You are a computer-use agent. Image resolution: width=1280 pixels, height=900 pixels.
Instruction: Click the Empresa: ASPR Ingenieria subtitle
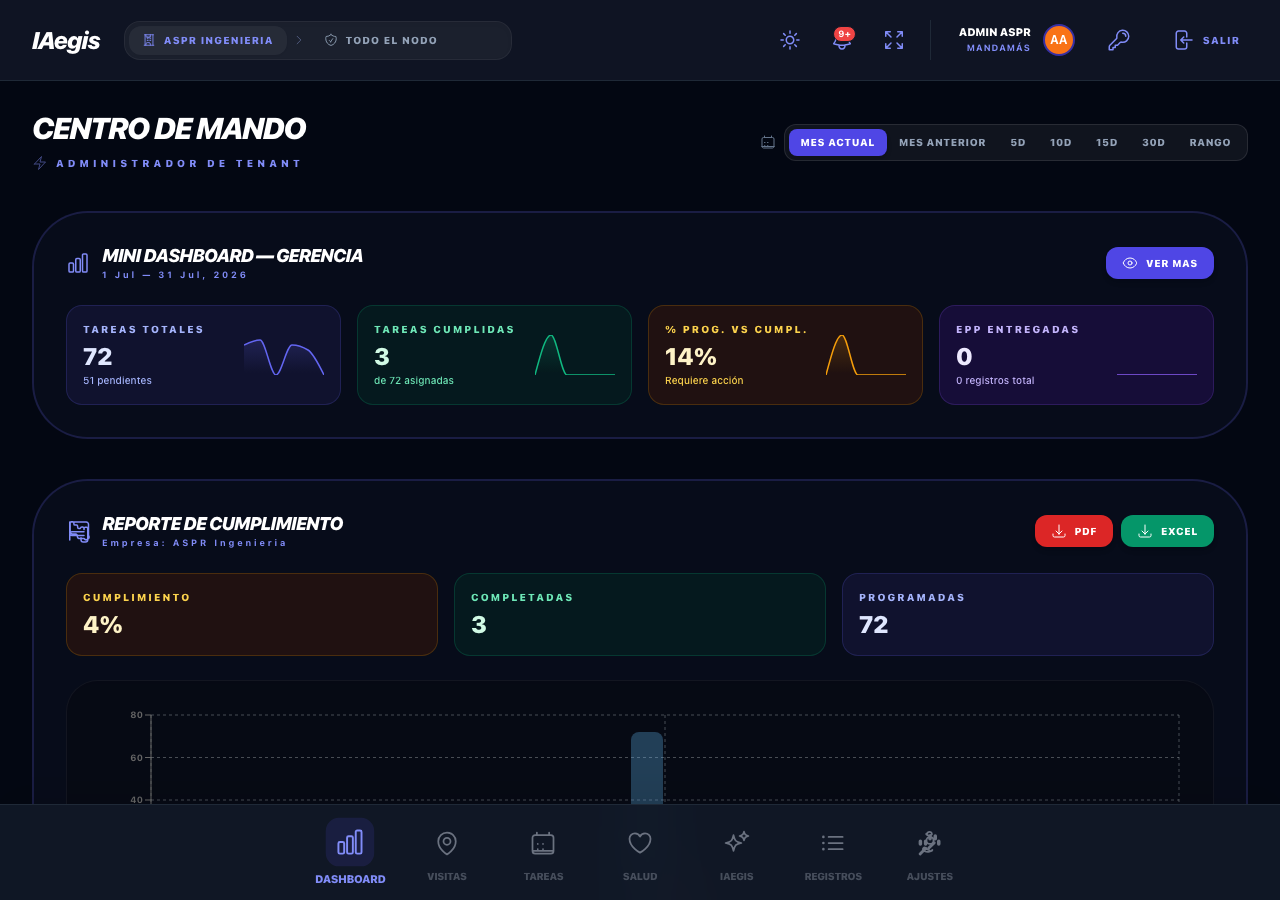pyautogui.click(x=194, y=543)
